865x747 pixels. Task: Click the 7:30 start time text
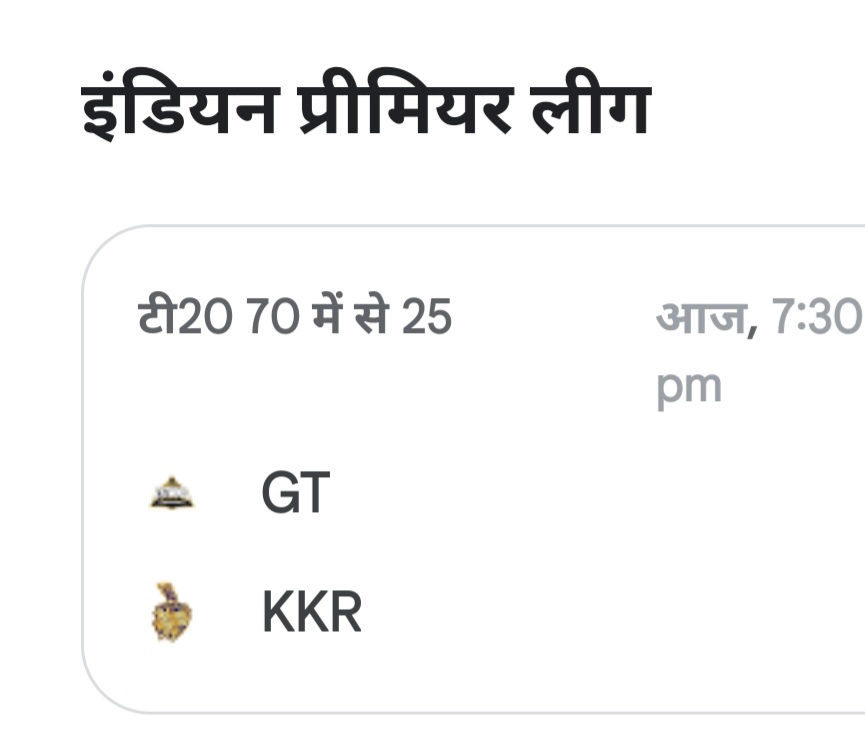(x=815, y=317)
